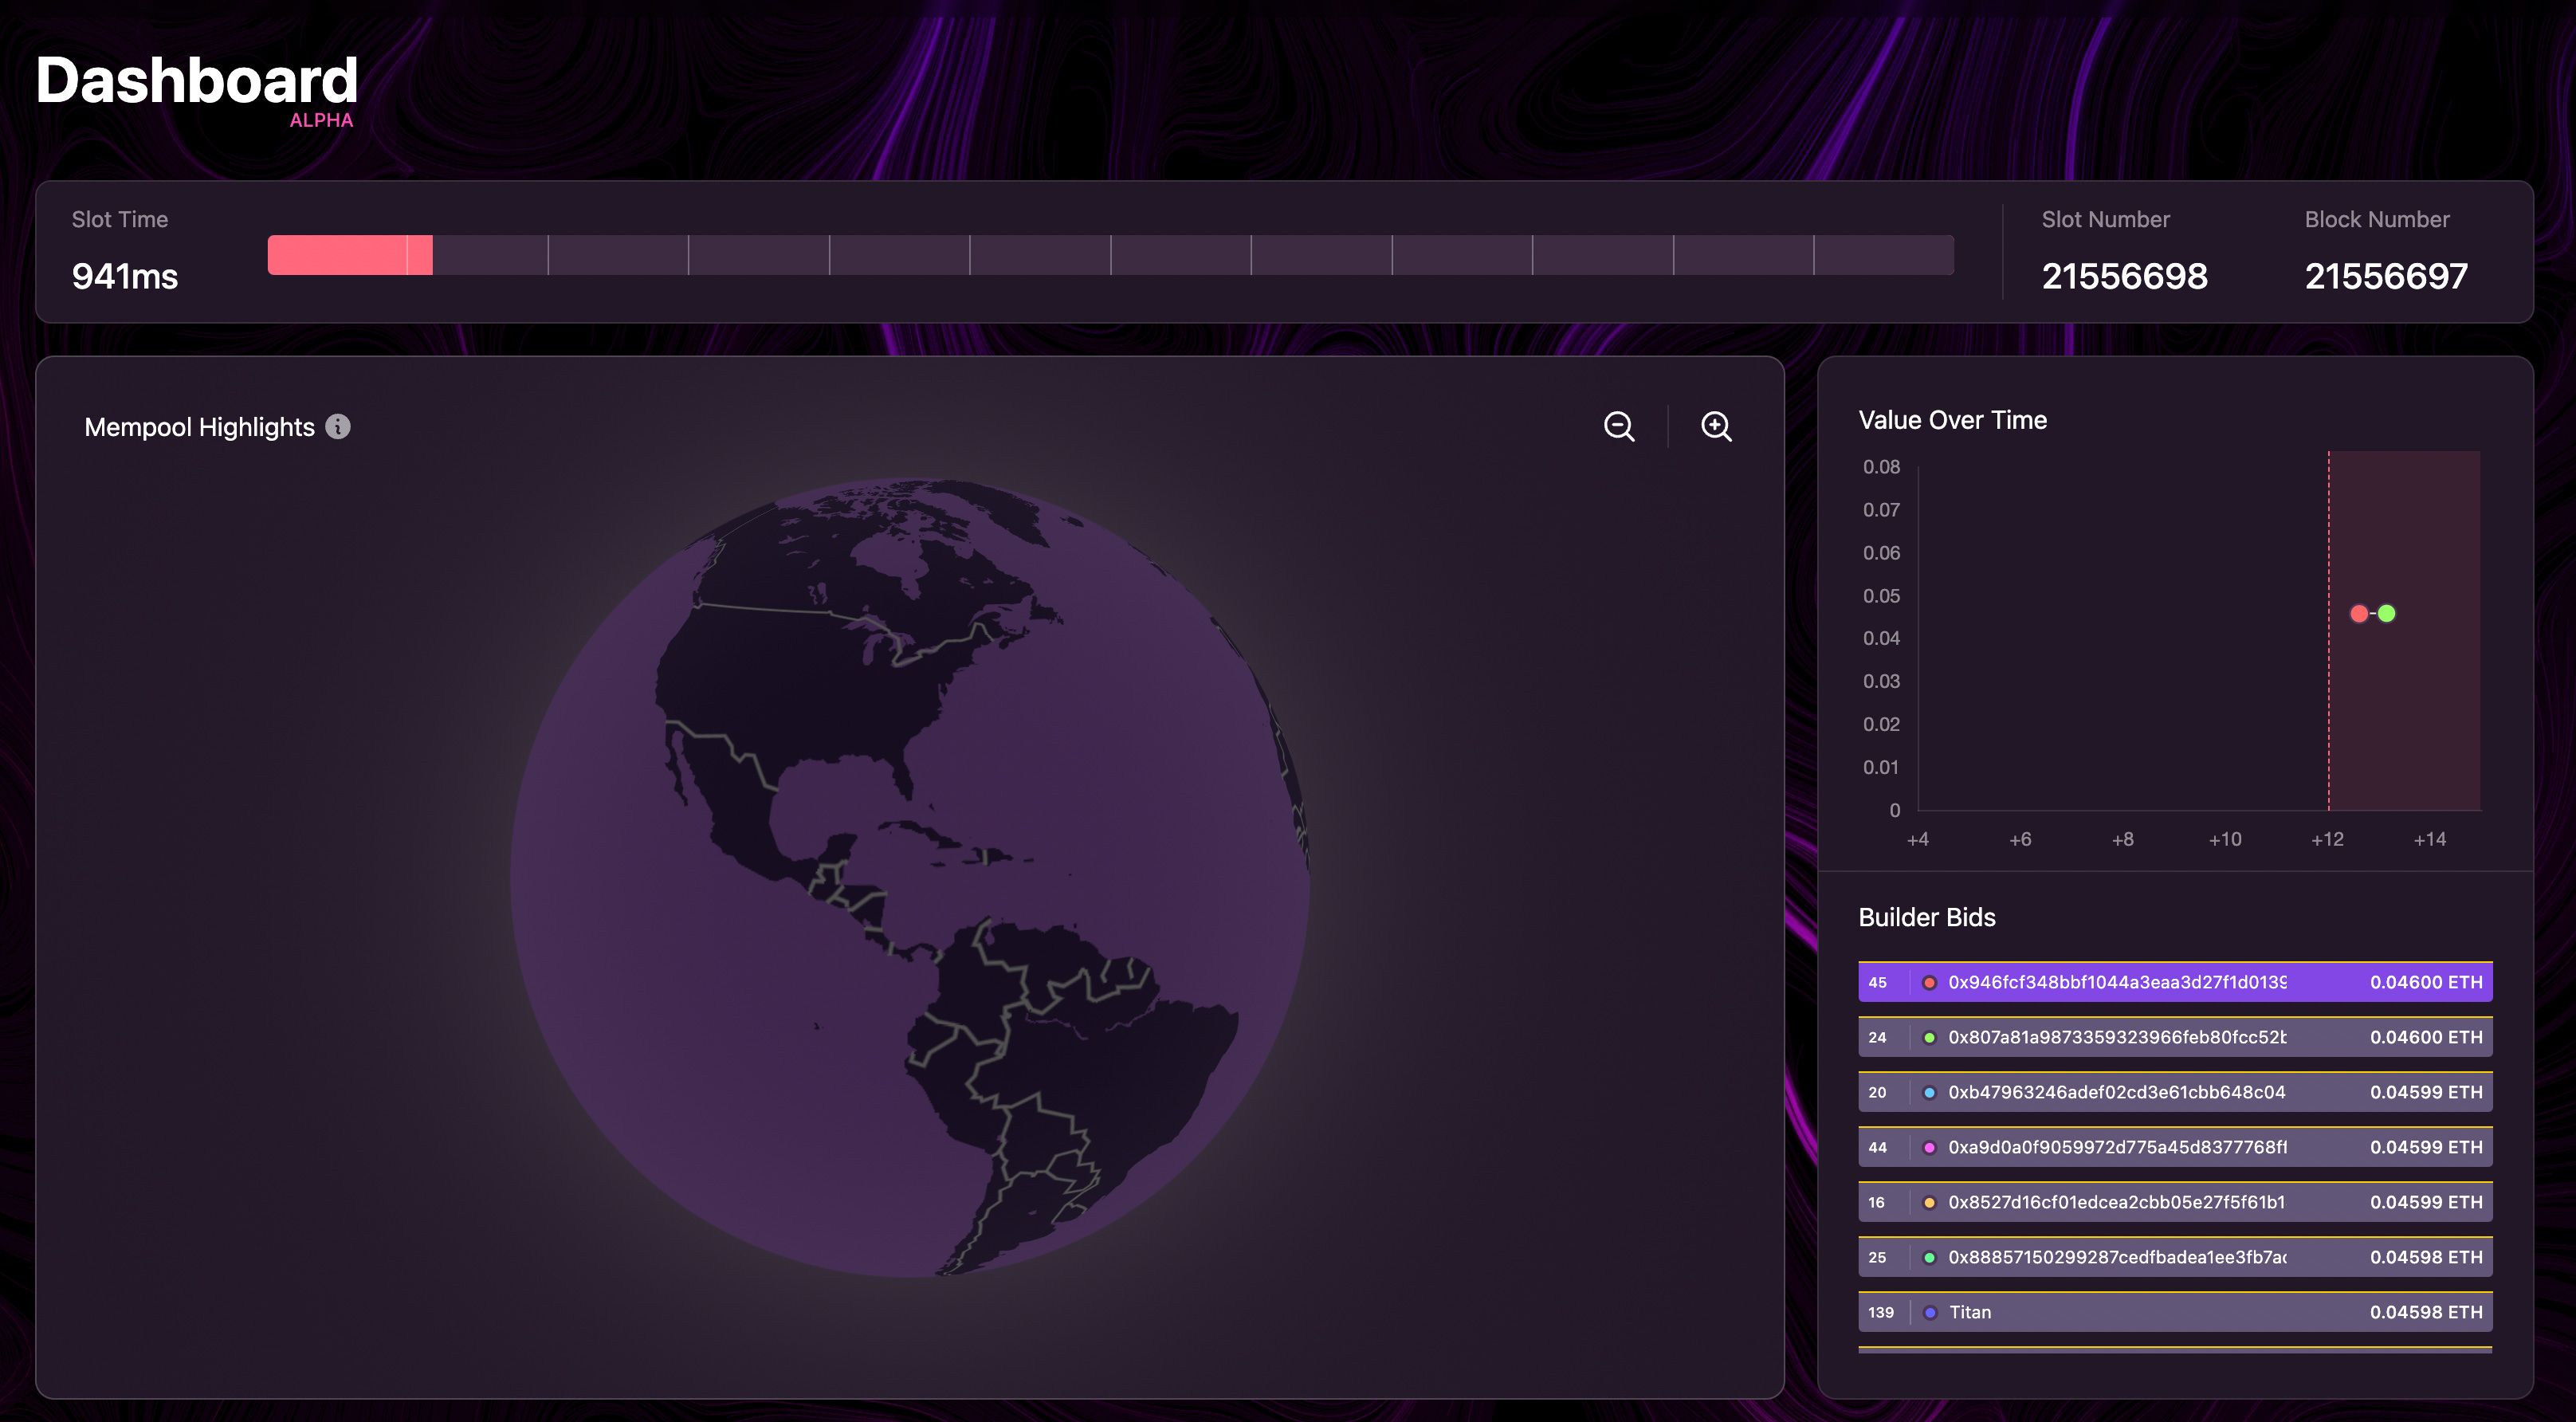The width and height of the screenshot is (2576, 1422).
Task: Click green dot on Value Over Time chart
Action: pos(2387,614)
